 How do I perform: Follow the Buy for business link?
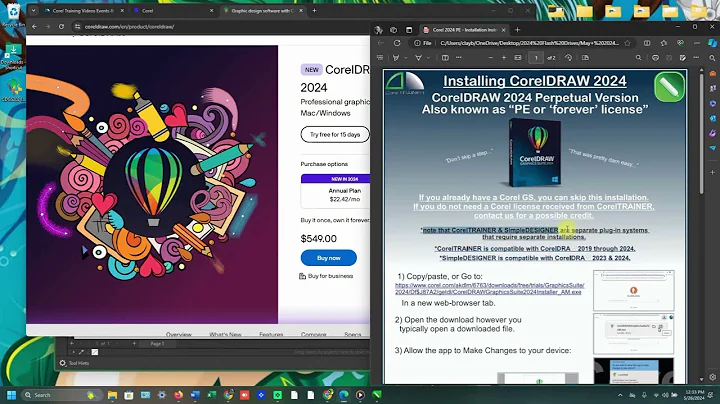coord(326,276)
